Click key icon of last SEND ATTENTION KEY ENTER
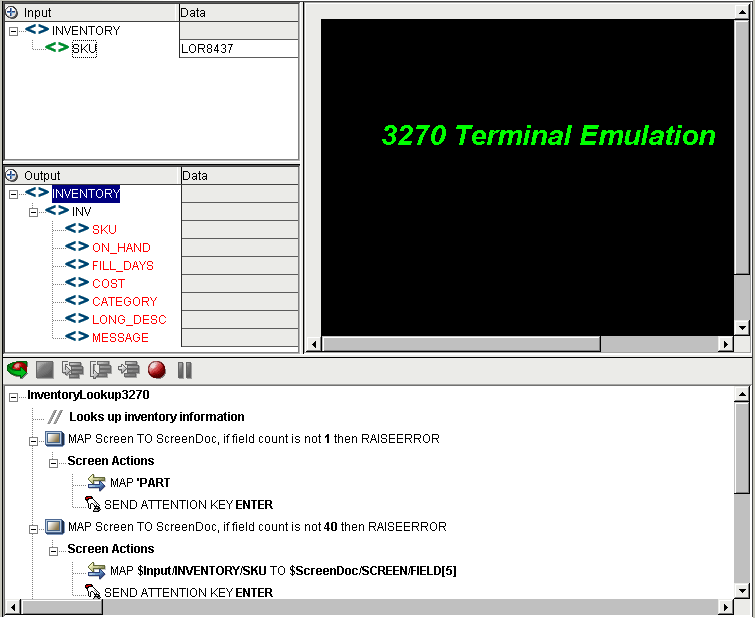 tap(92, 592)
